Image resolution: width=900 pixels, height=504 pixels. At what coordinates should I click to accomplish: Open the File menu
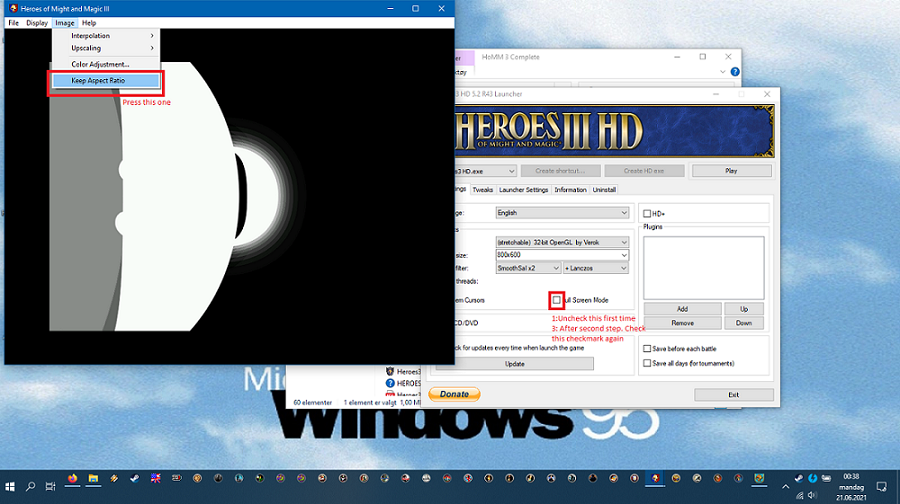pyautogui.click(x=13, y=23)
